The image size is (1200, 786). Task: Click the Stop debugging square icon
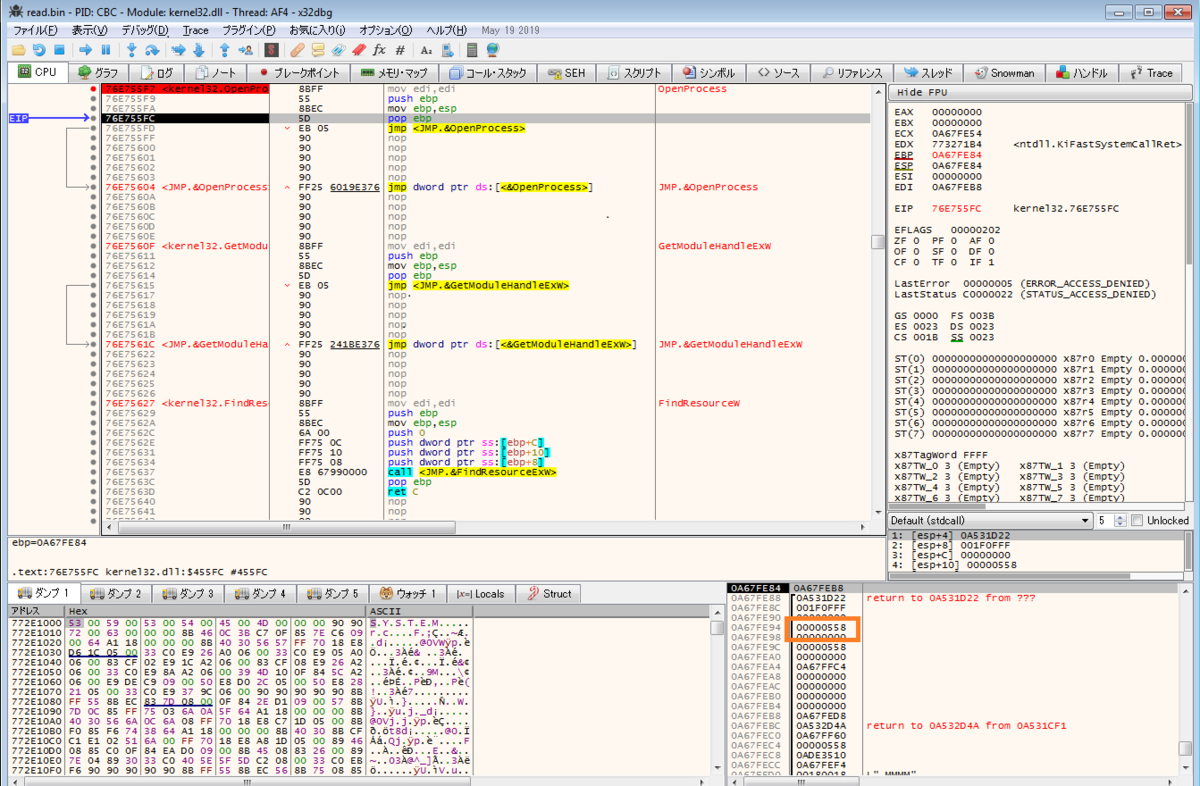tap(59, 49)
